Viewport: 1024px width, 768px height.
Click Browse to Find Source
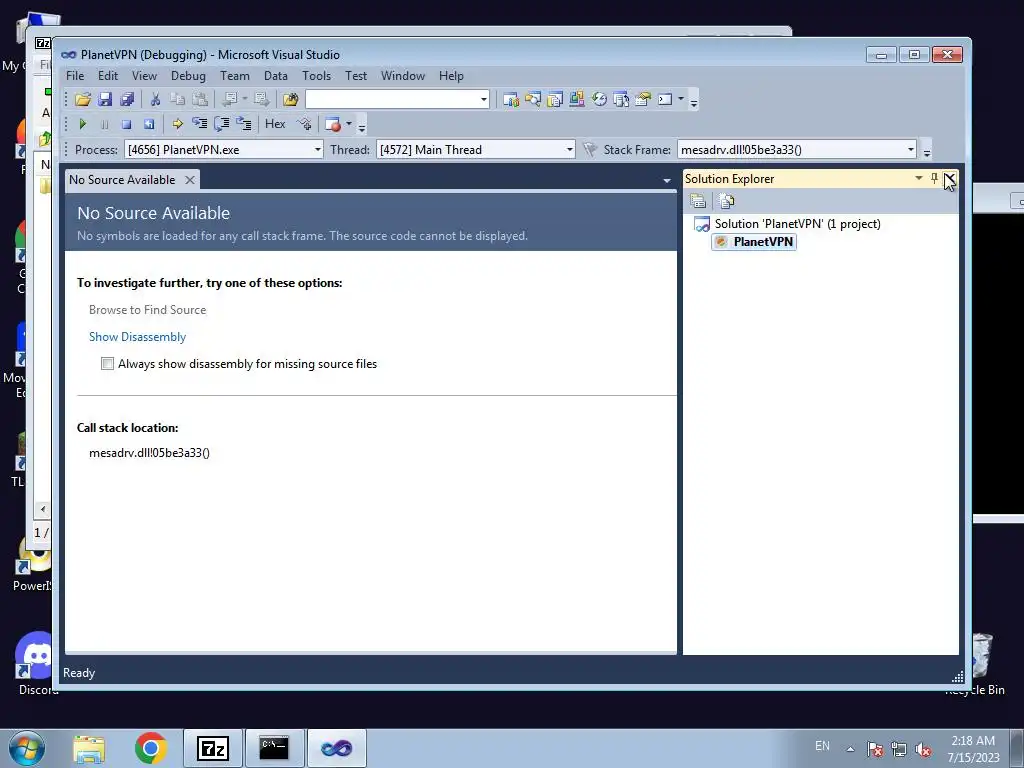coord(148,310)
